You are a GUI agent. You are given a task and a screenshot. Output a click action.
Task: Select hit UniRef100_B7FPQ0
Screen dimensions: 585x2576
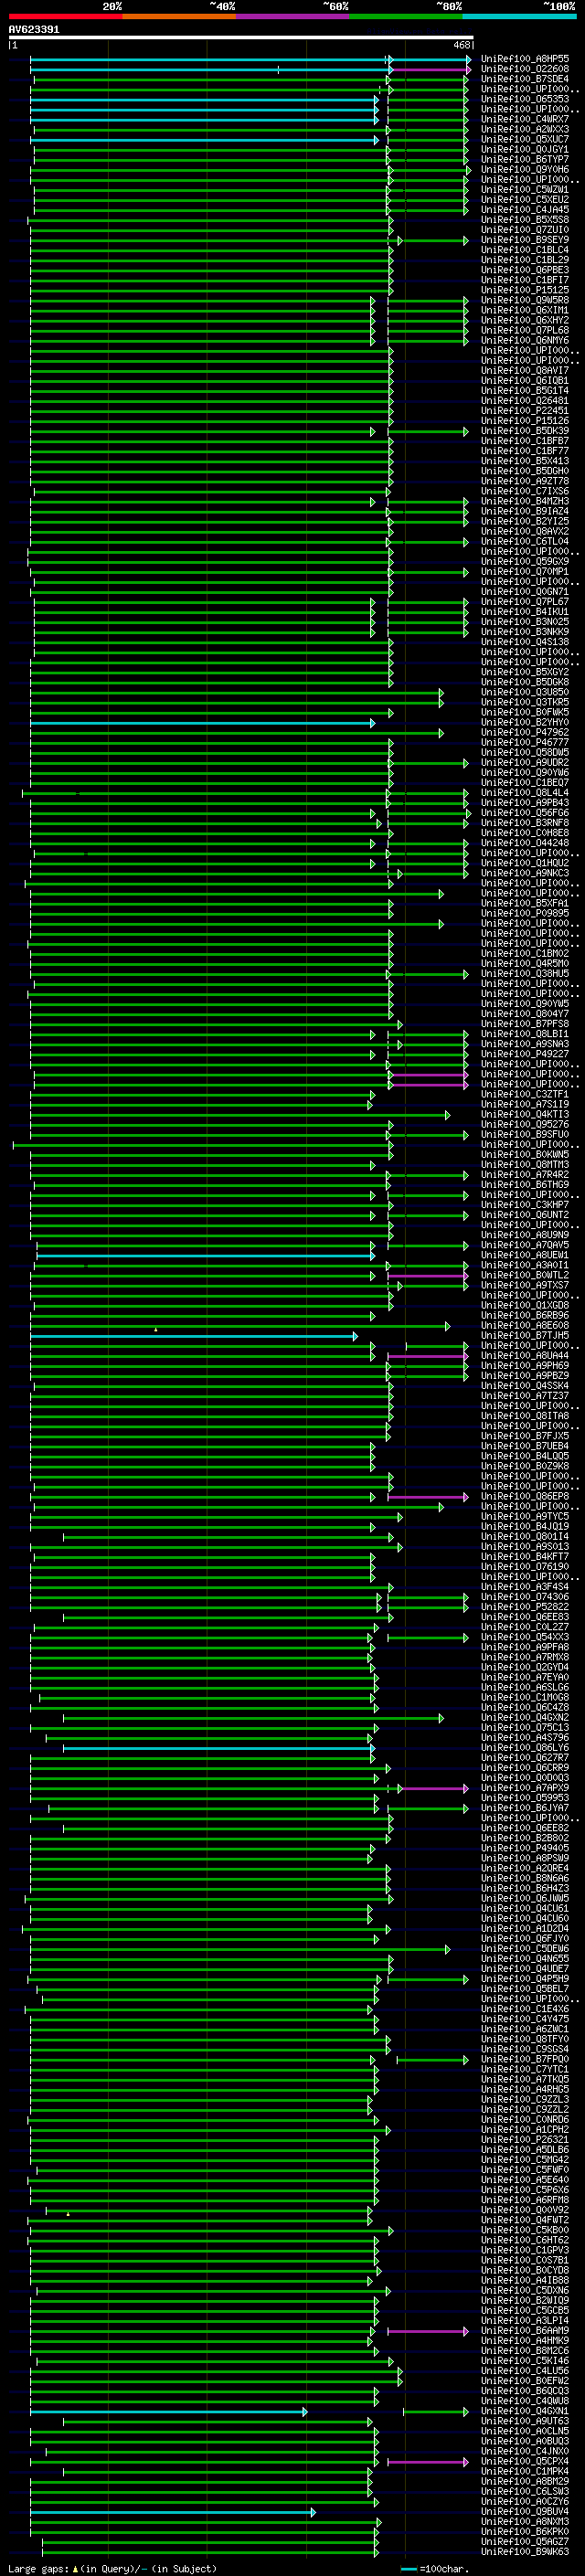(x=525, y=2059)
